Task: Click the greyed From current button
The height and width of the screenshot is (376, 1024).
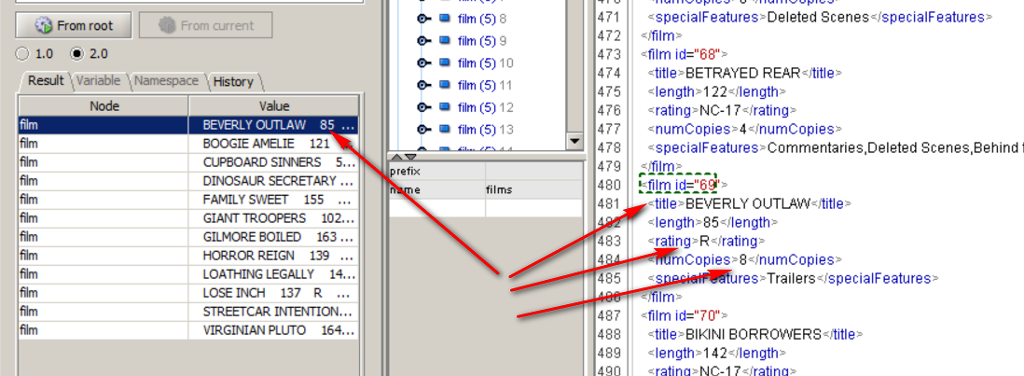Action: [206, 25]
